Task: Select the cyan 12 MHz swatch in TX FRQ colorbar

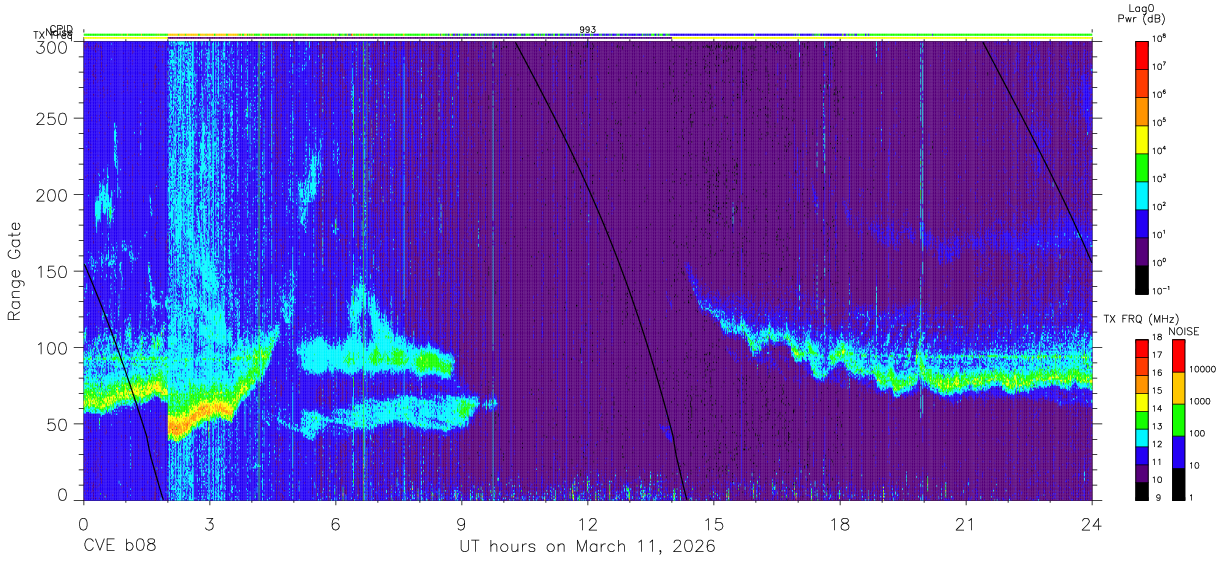Action: click(1142, 438)
